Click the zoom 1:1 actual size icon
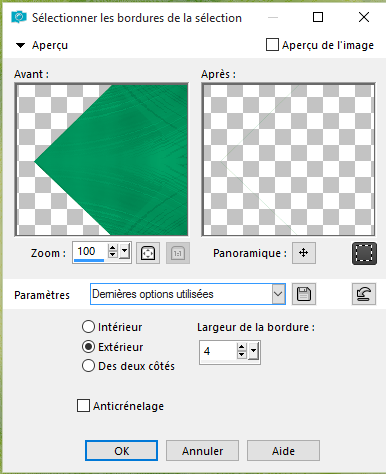386x474 pixels. click(178, 253)
